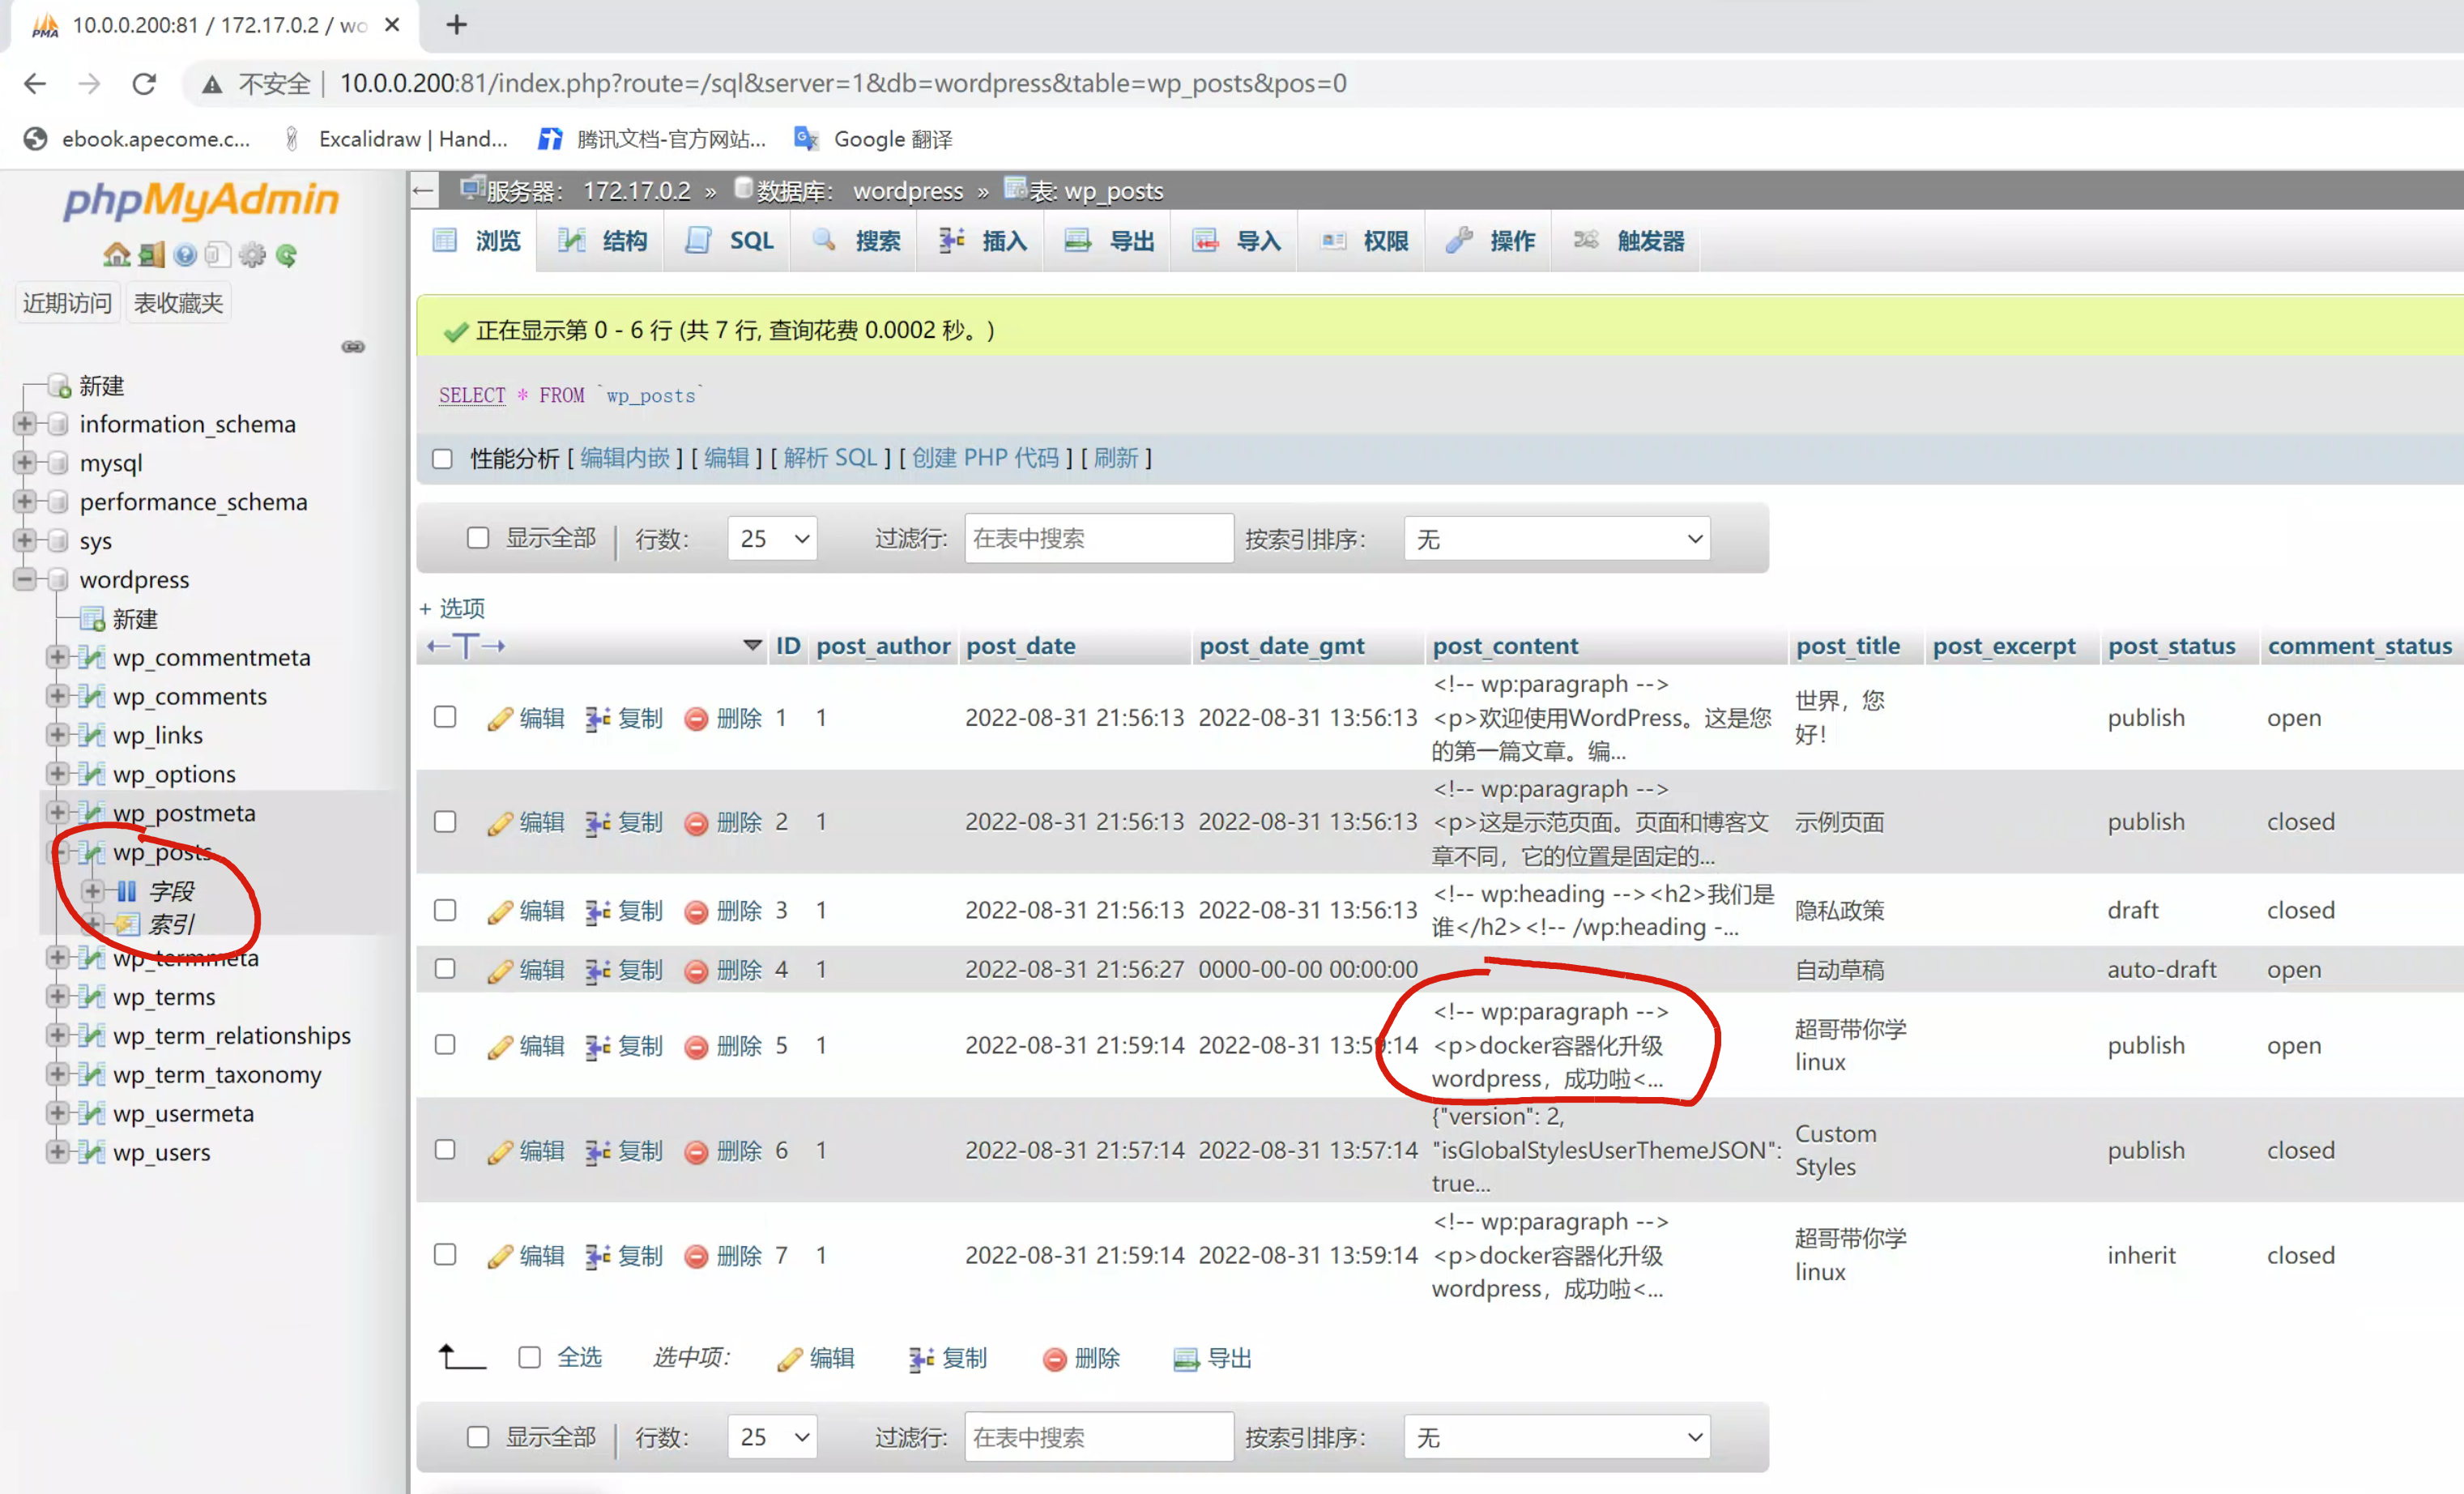Tick the checkbox for row ID 5
The image size is (2464, 1494).
point(445,1045)
